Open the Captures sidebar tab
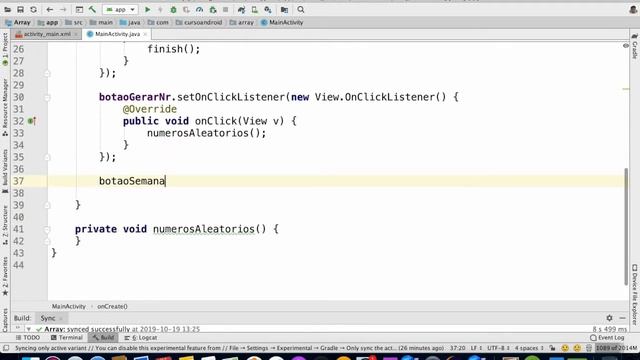 click(x=5, y=319)
